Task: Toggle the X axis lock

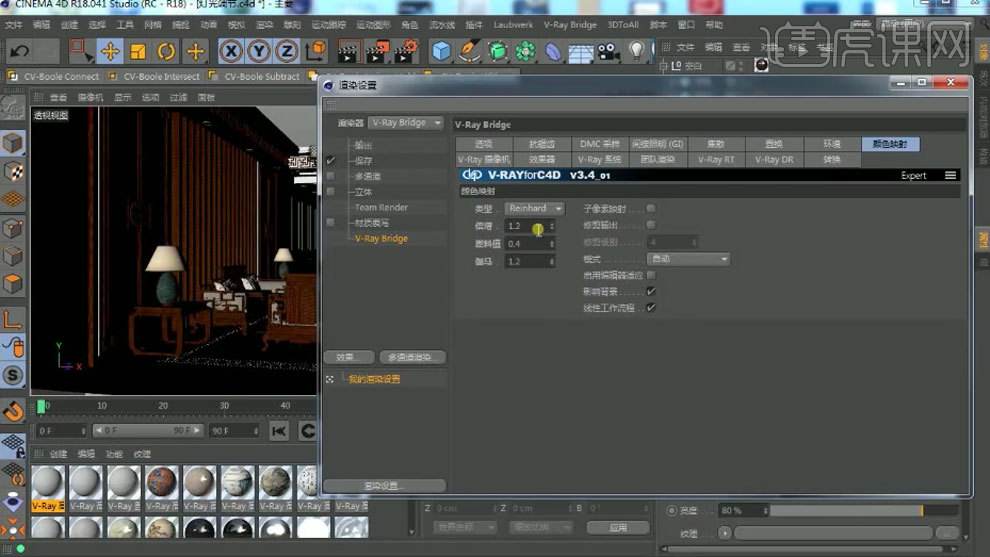Action: pyautogui.click(x=231, y=51)
